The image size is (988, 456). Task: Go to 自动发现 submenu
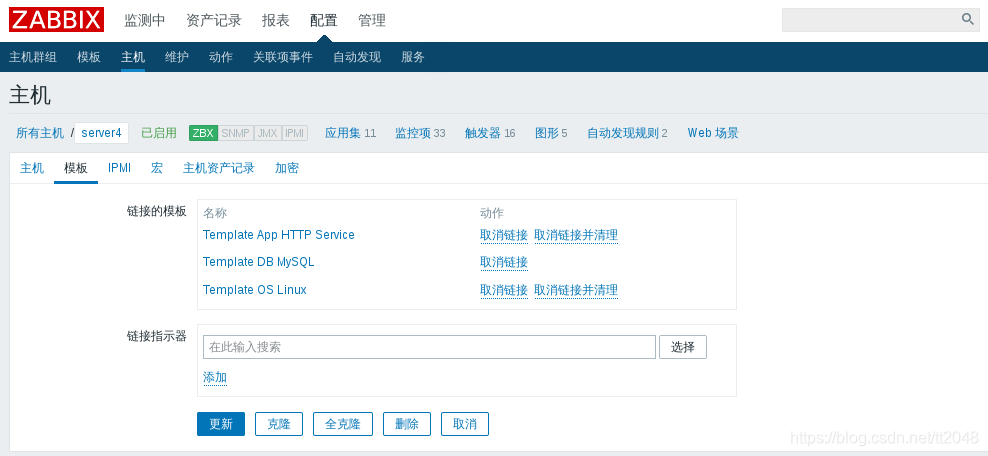click(x=357, y=57)
